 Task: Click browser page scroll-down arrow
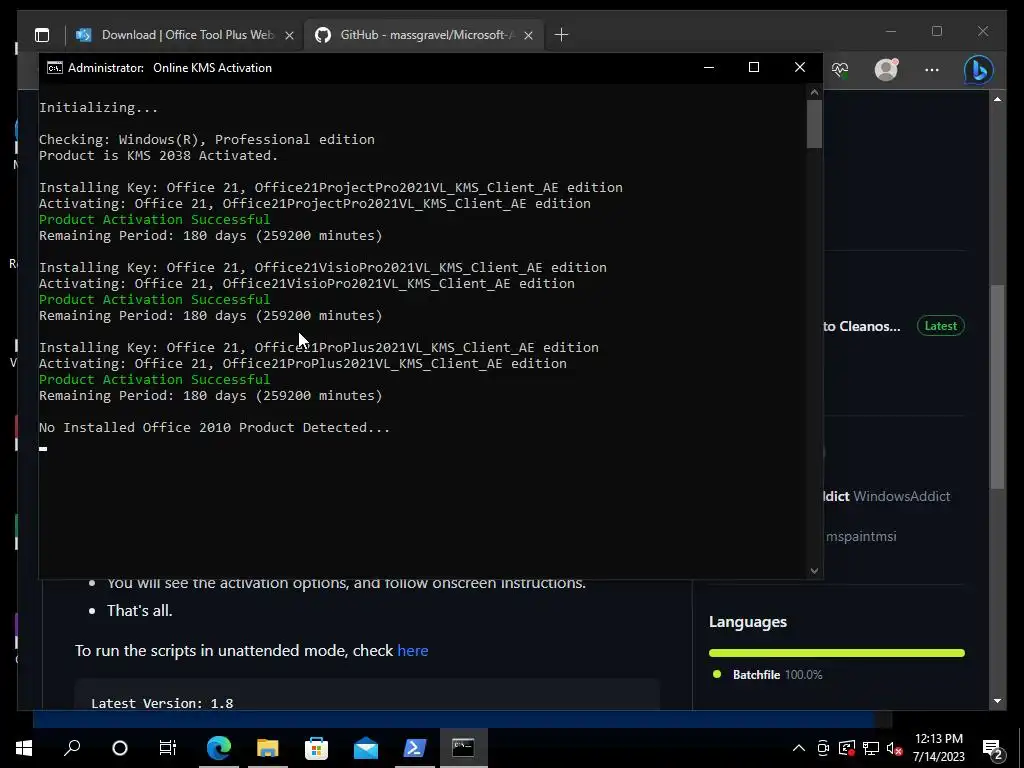point(997,701)
